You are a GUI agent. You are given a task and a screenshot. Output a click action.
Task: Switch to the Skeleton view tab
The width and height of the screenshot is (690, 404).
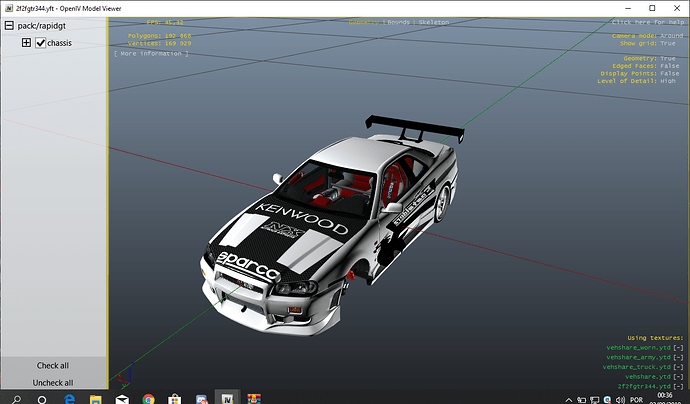(432, 21)
